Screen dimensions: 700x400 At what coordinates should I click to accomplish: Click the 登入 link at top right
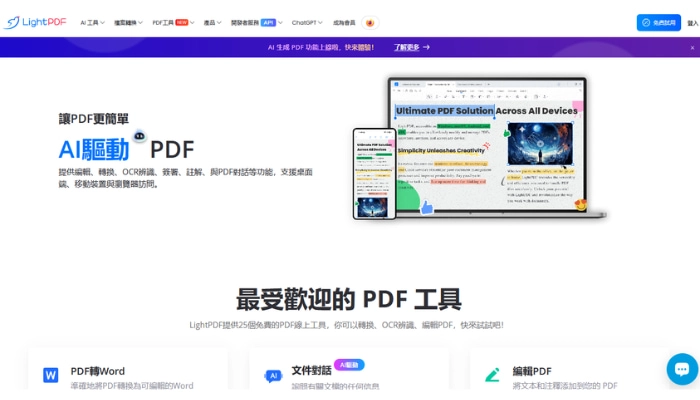[692, 22]
